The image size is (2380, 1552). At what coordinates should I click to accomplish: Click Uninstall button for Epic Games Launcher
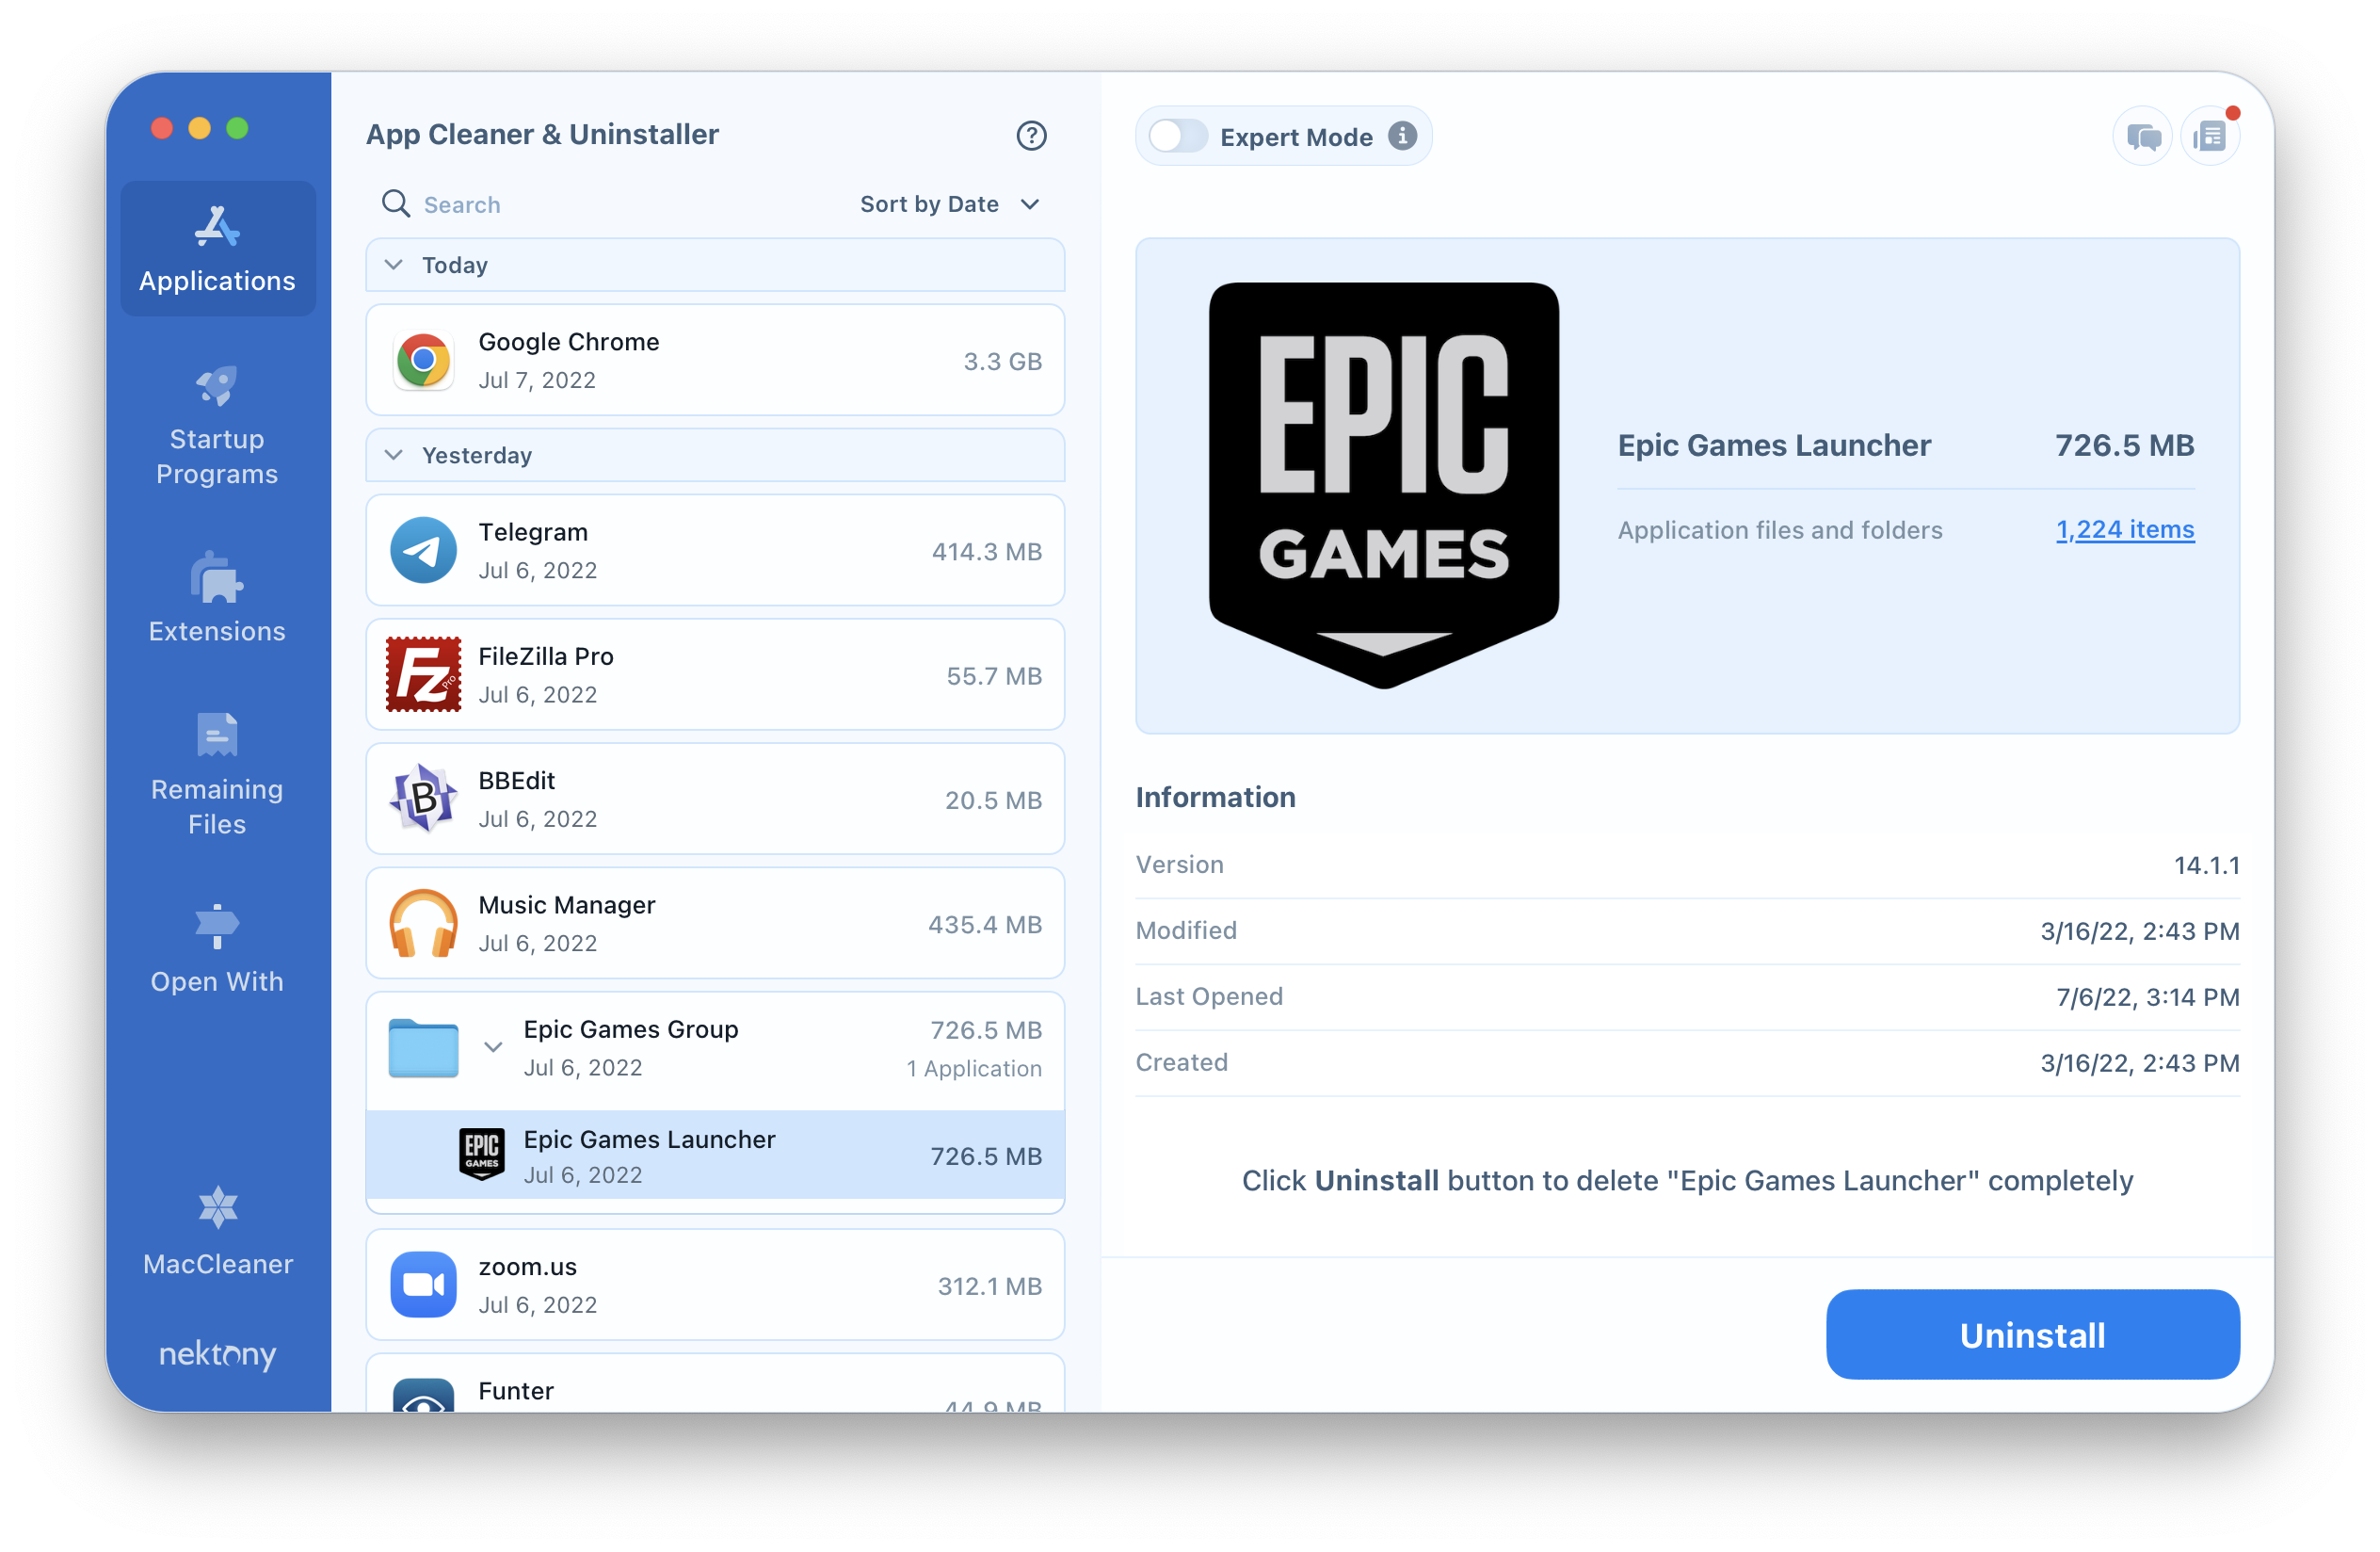(2030, 1335)
